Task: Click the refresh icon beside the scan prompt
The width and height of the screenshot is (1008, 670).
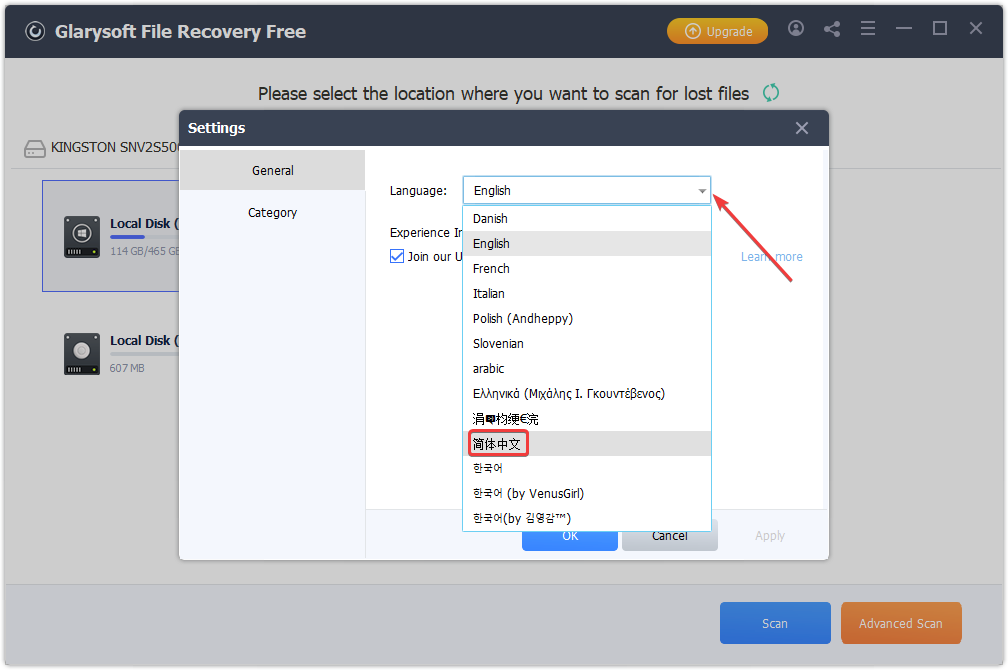Action: 770,92
